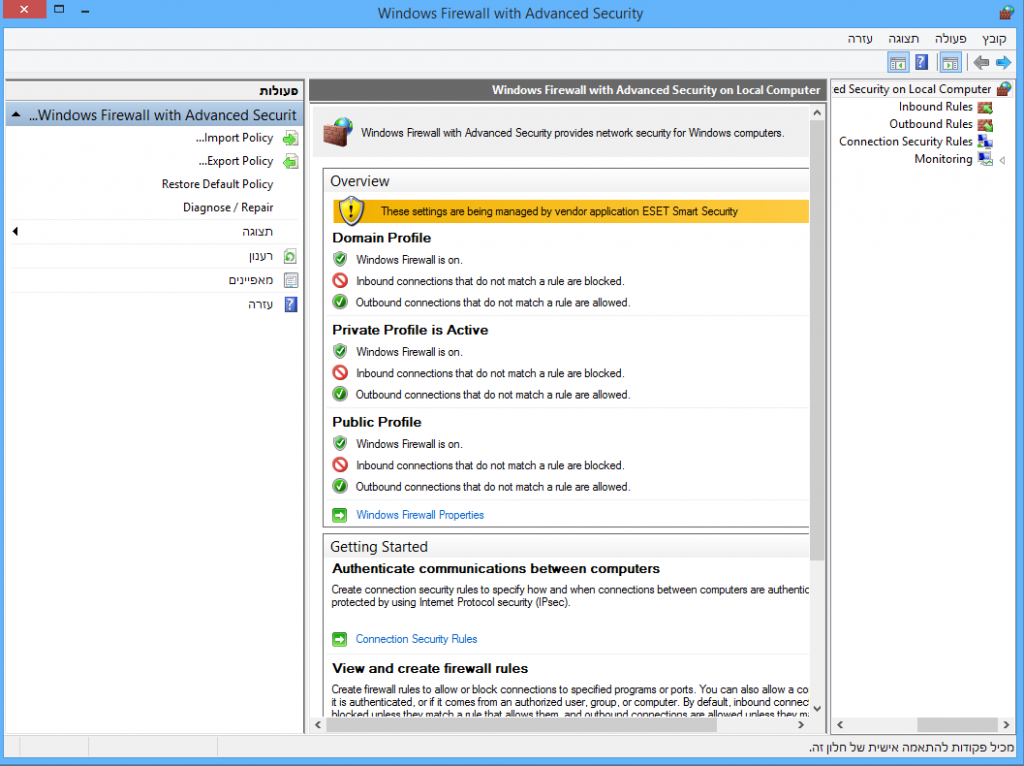The image size is (1024, 766).
Task: Click the title bar firewall app icon
Action: pos(1006,12)
